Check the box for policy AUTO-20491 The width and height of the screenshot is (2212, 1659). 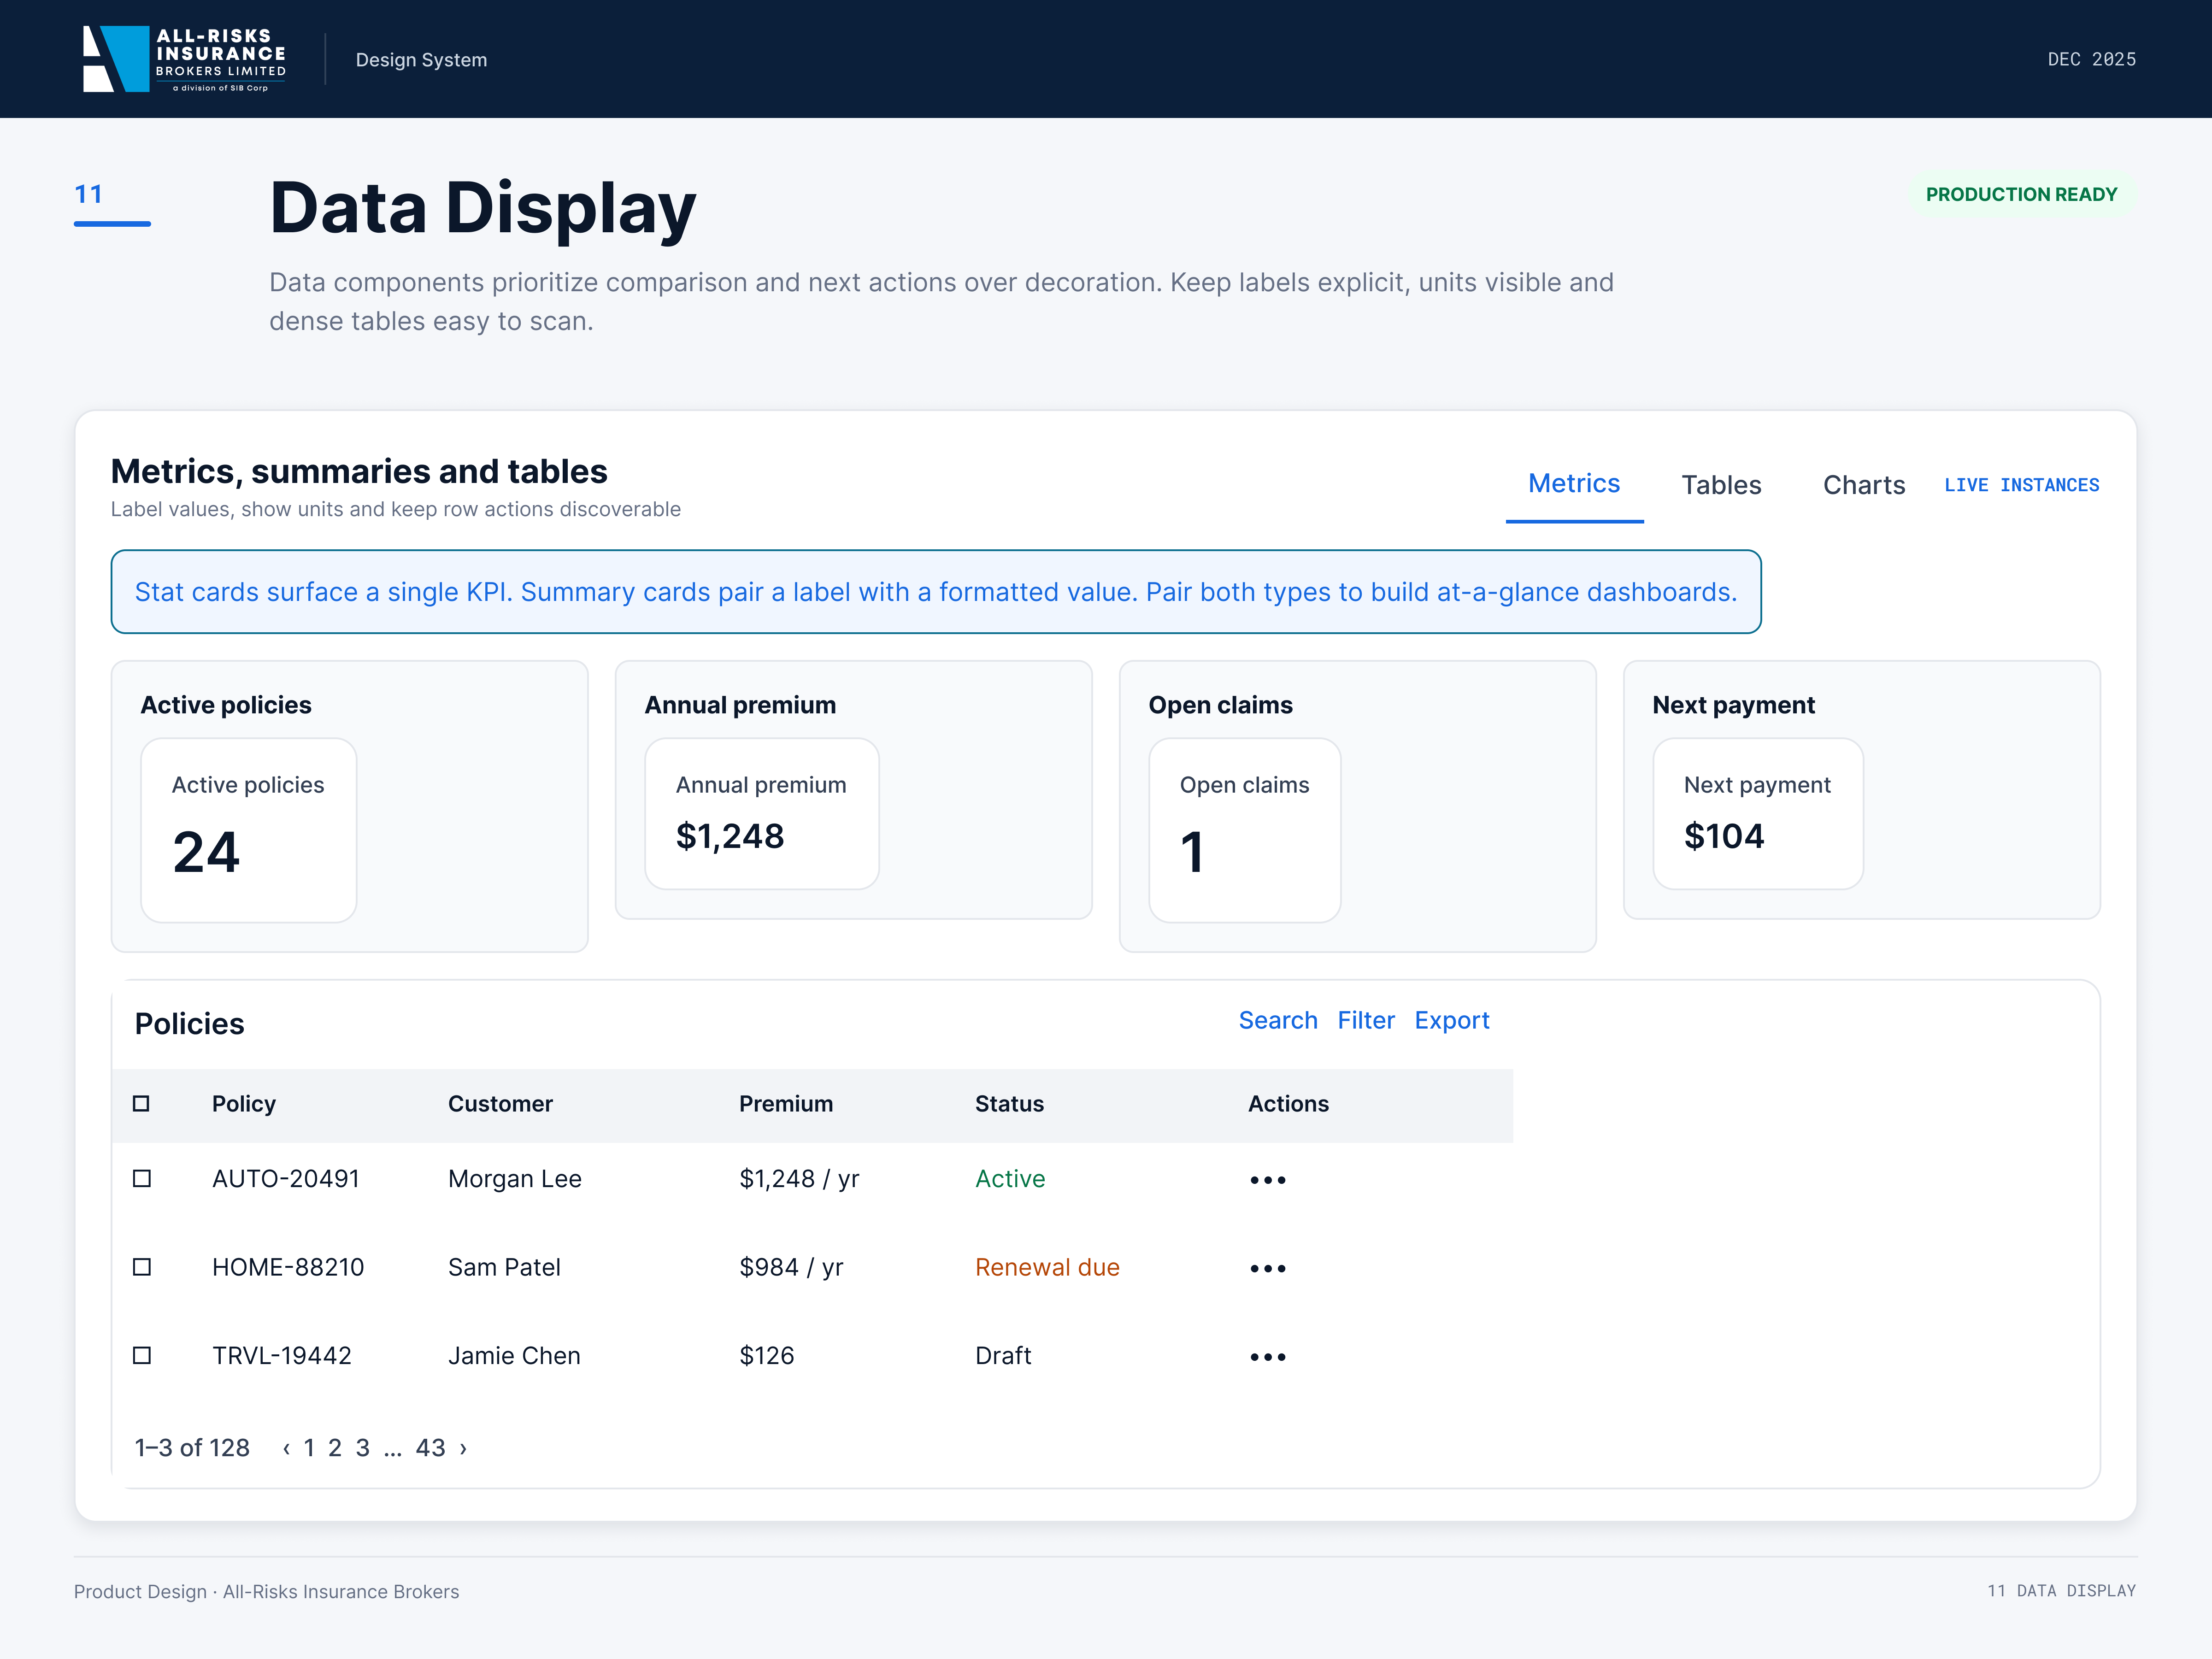click(142, 1178)
